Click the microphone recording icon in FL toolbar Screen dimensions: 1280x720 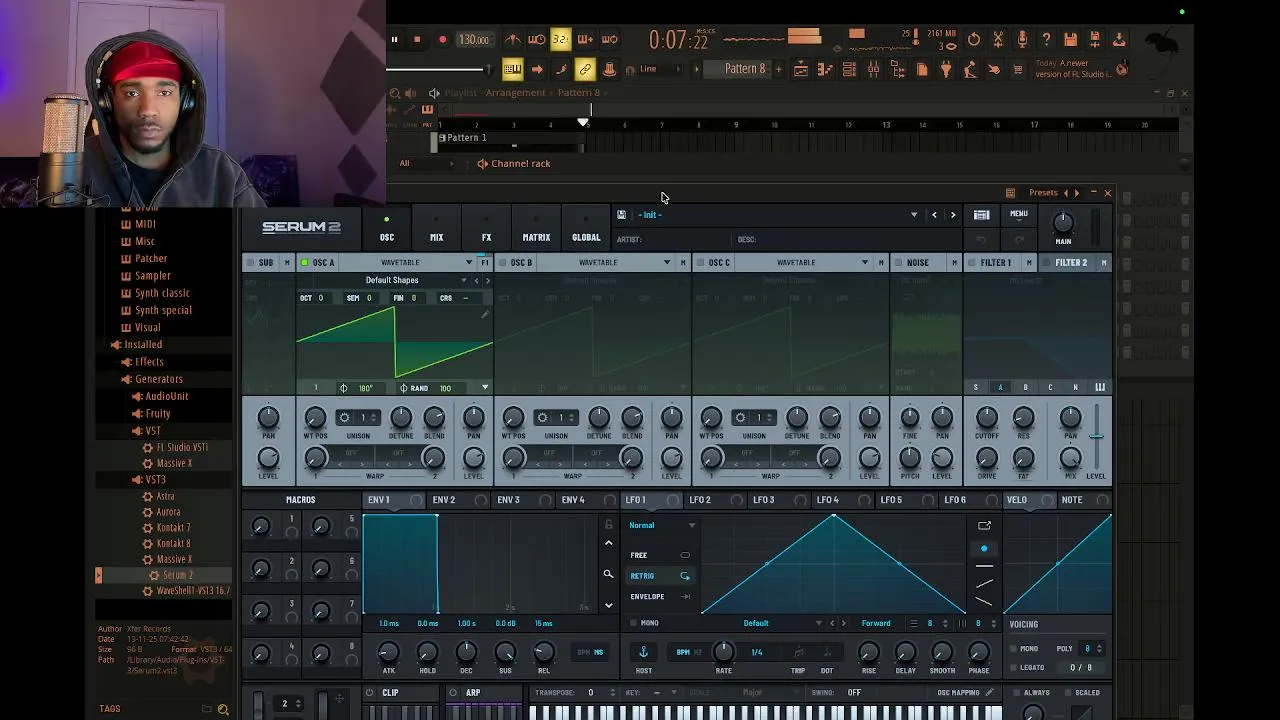tap(1022, 40)
